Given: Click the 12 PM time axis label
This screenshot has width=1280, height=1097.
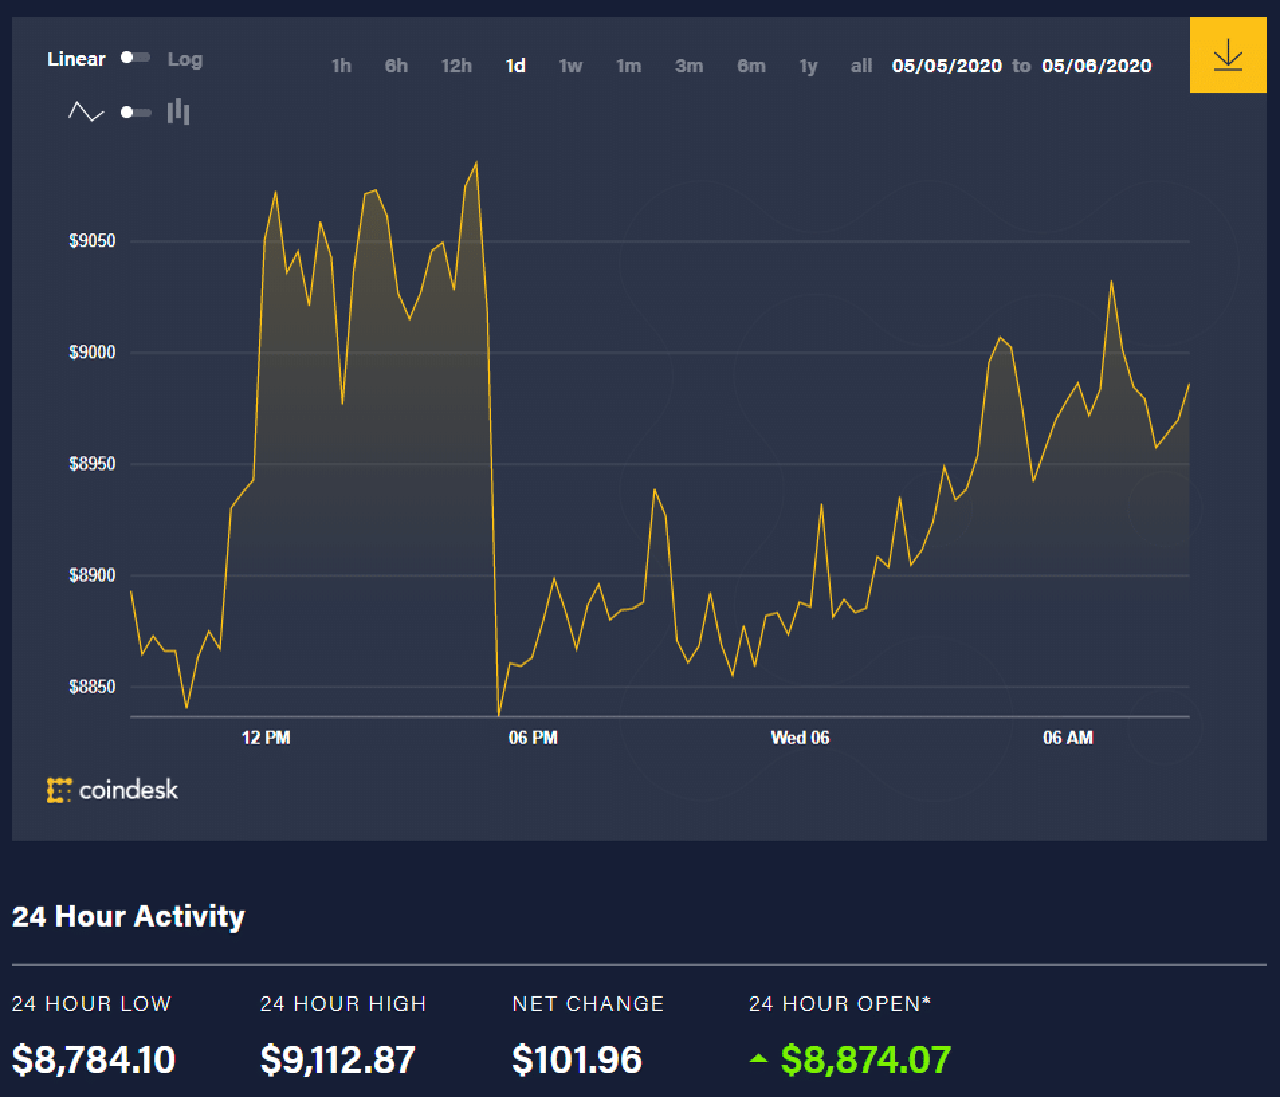Looking at the screenshot, I should (x=266, y=738).
